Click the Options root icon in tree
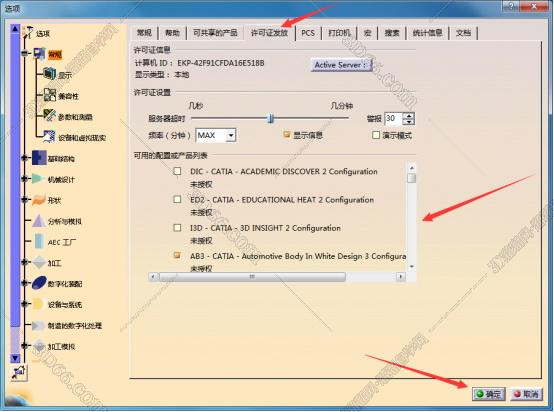This screenshot has width=554, height=412. [28, 32]
